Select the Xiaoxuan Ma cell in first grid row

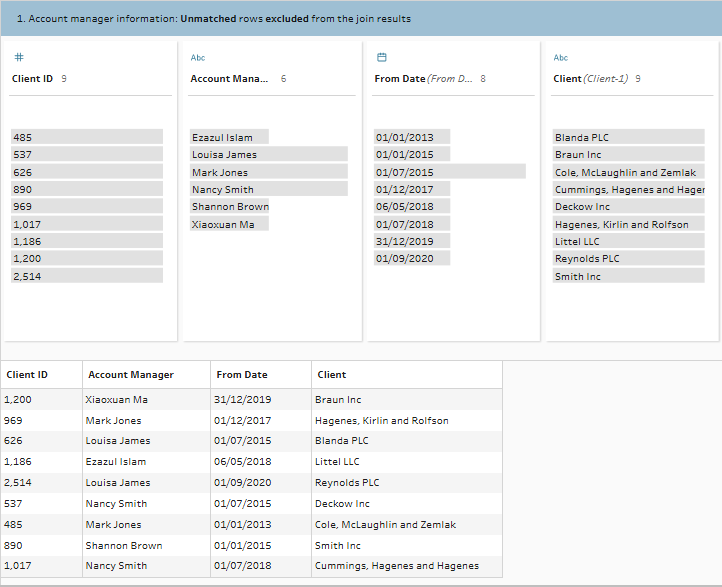click(x=117, y=400)
